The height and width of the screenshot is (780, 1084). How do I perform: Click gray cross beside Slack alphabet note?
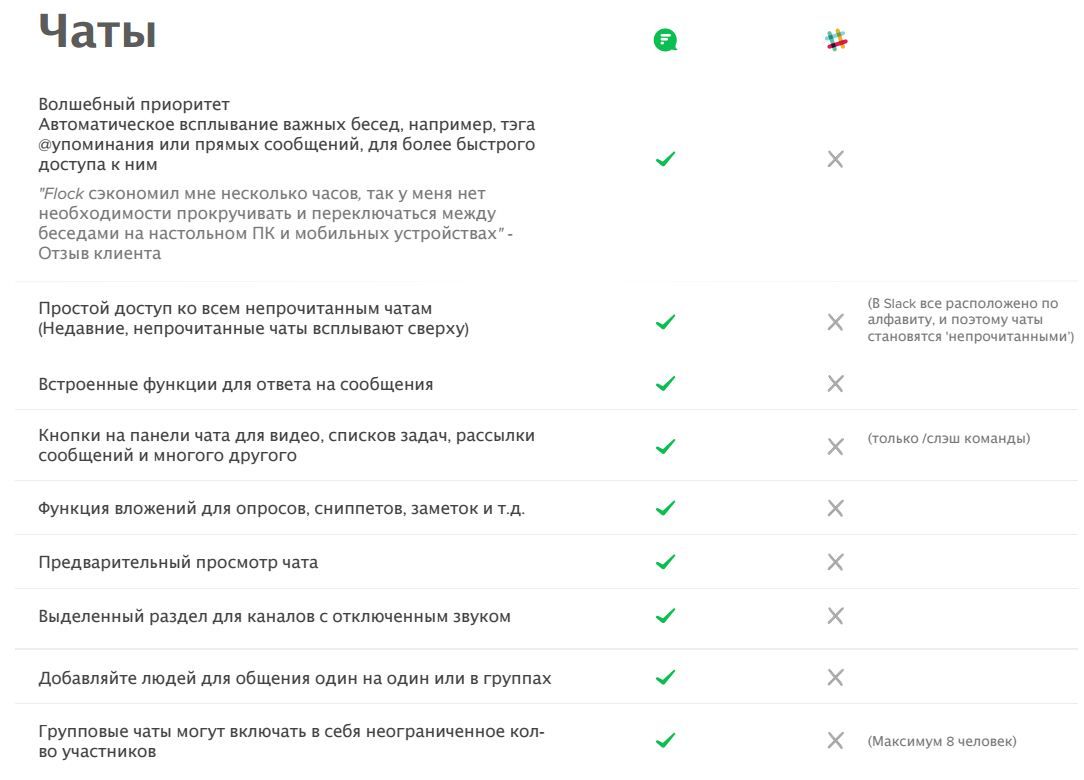pyautogui.click(x=836, y=322)
